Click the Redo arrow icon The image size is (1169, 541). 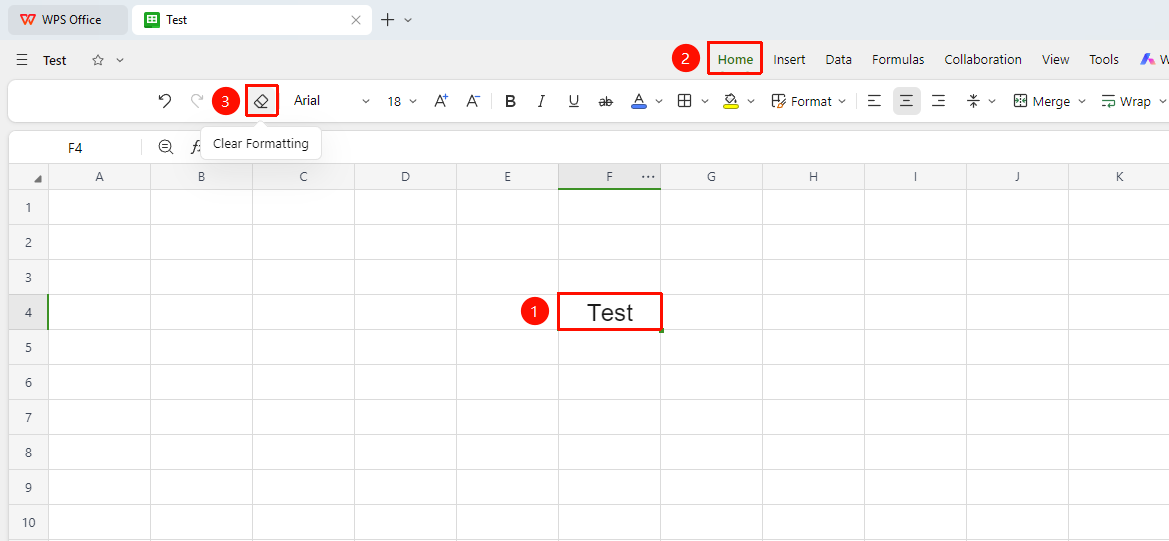click(197, 101)
